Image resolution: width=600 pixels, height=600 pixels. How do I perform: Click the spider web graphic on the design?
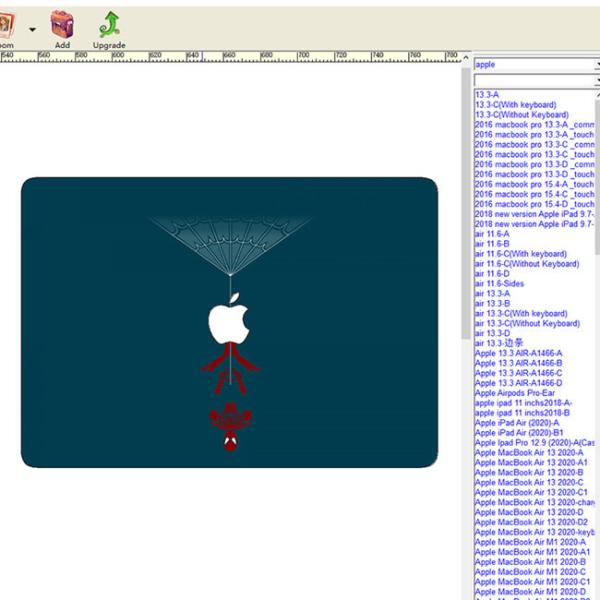(230, 240)
